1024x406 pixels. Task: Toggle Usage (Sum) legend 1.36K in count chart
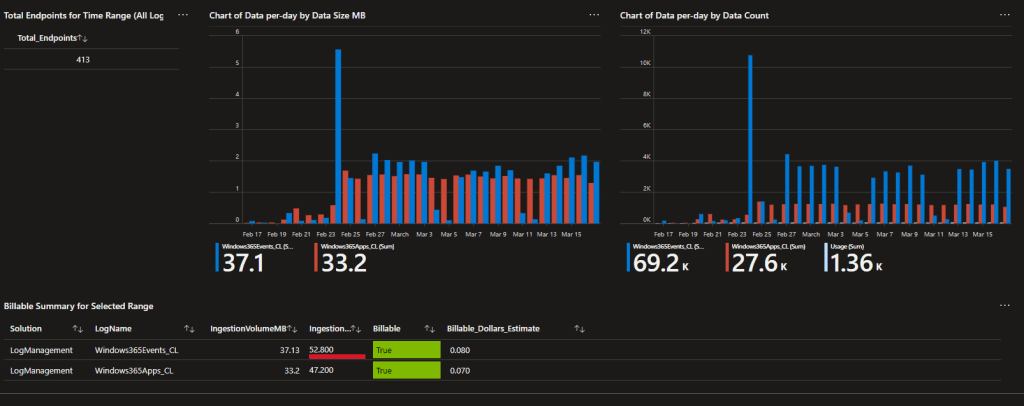[850, 262]
